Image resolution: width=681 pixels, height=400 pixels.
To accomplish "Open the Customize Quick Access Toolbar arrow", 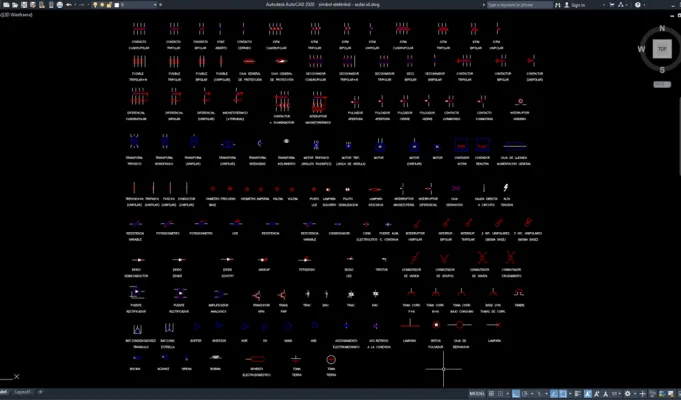I will (161, 5).
